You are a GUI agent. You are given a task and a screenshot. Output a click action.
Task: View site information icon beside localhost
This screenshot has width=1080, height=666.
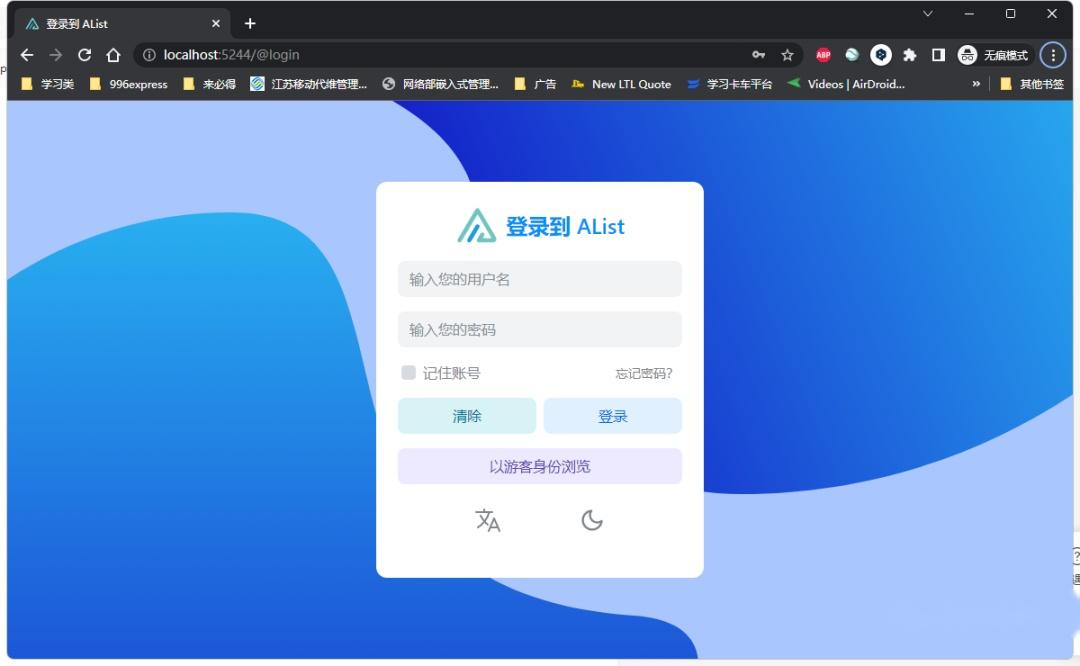click(x=149, y=55)
